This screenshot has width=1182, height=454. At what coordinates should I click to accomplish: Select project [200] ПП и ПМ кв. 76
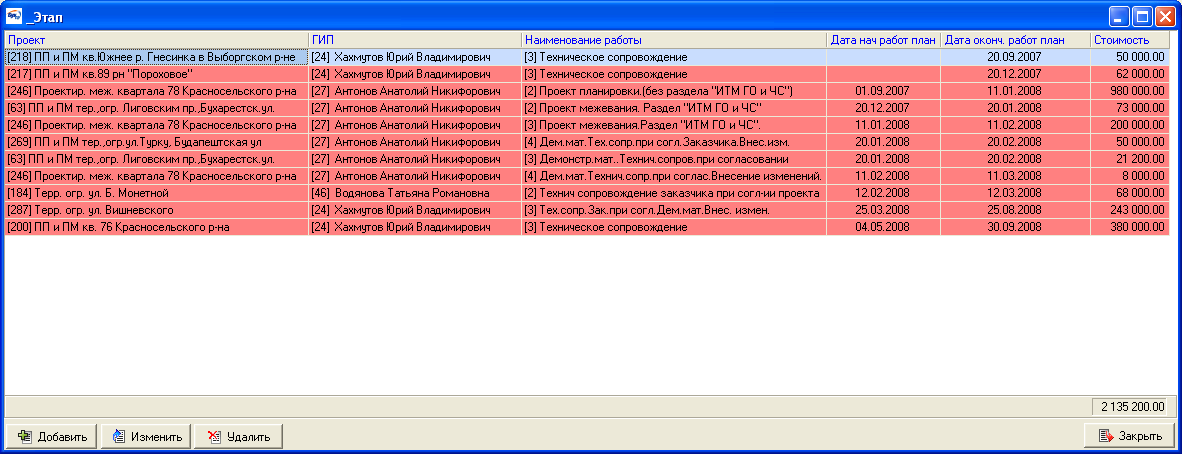coord(156,227)
